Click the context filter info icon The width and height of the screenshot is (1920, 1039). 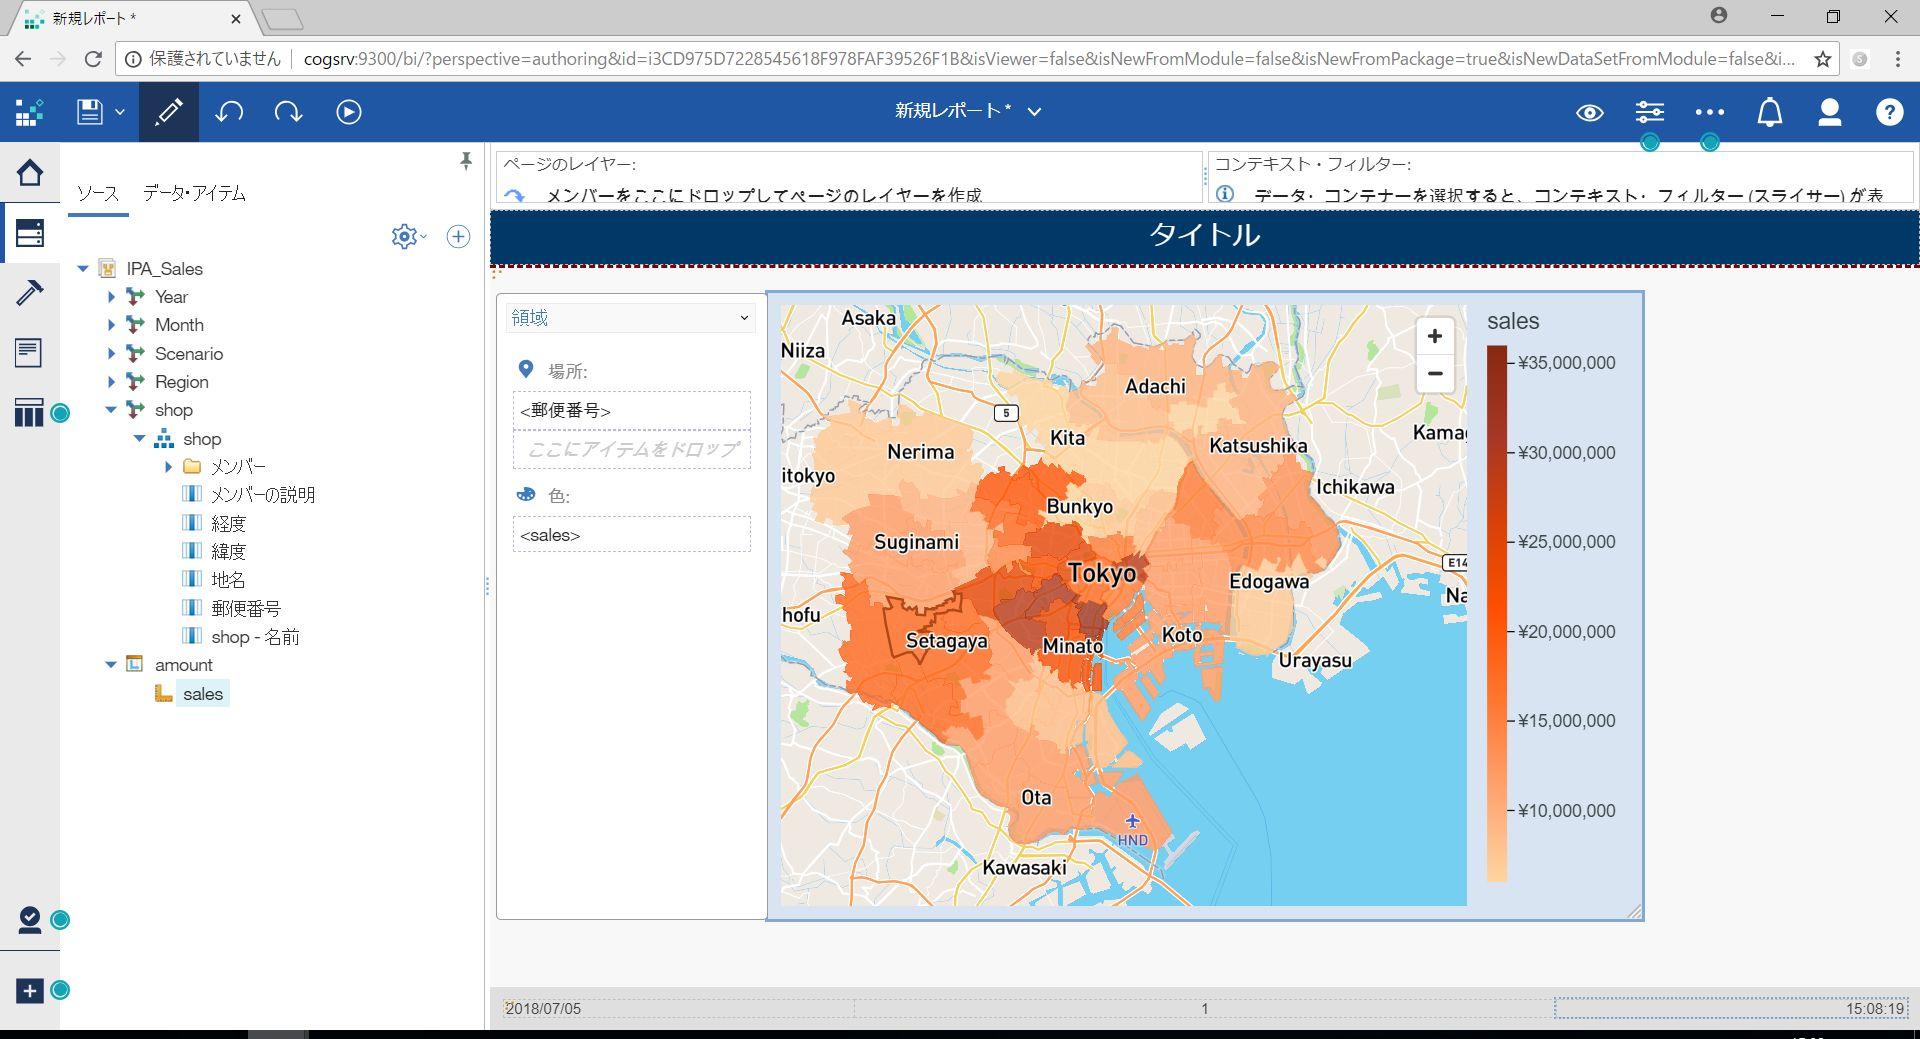pos(1224,194)
